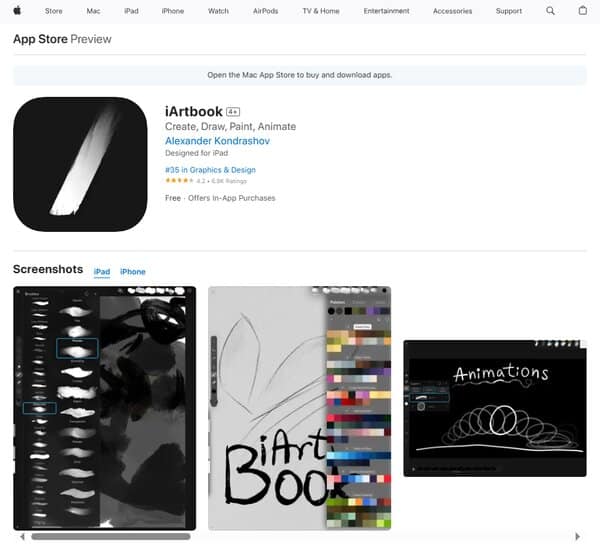
Task: Open the Animations screenshot thumbnail
Action: coord(495,408)
